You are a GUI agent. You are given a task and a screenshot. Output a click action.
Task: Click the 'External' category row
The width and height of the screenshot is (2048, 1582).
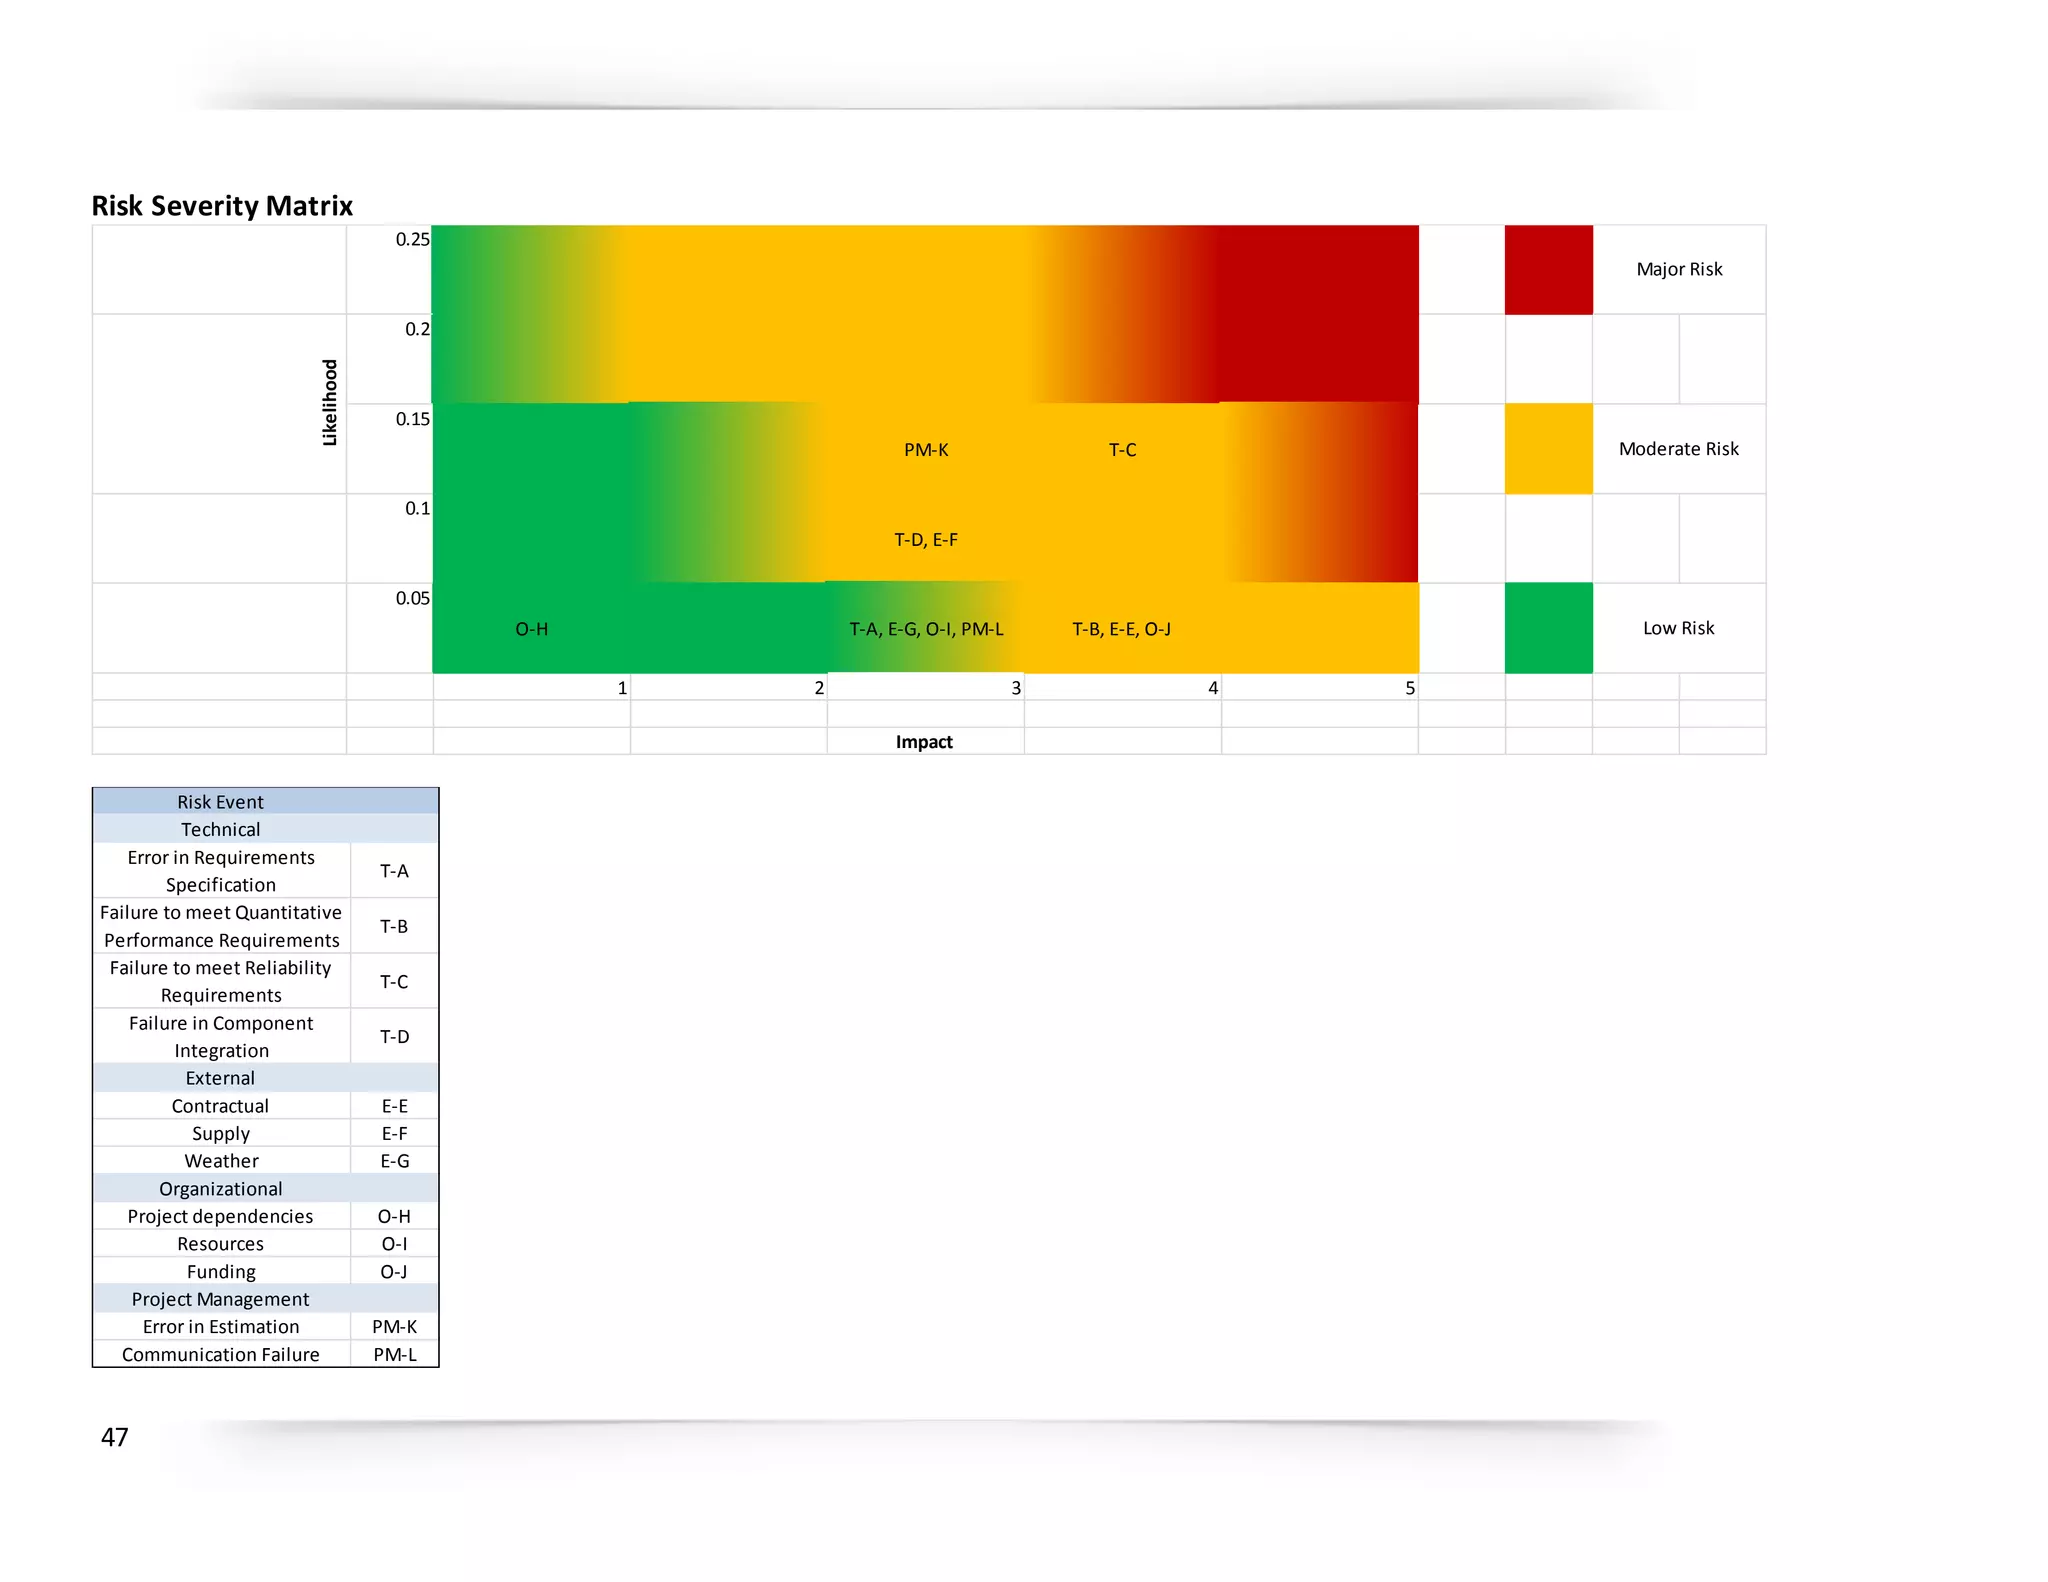(x=266, y=1078)
